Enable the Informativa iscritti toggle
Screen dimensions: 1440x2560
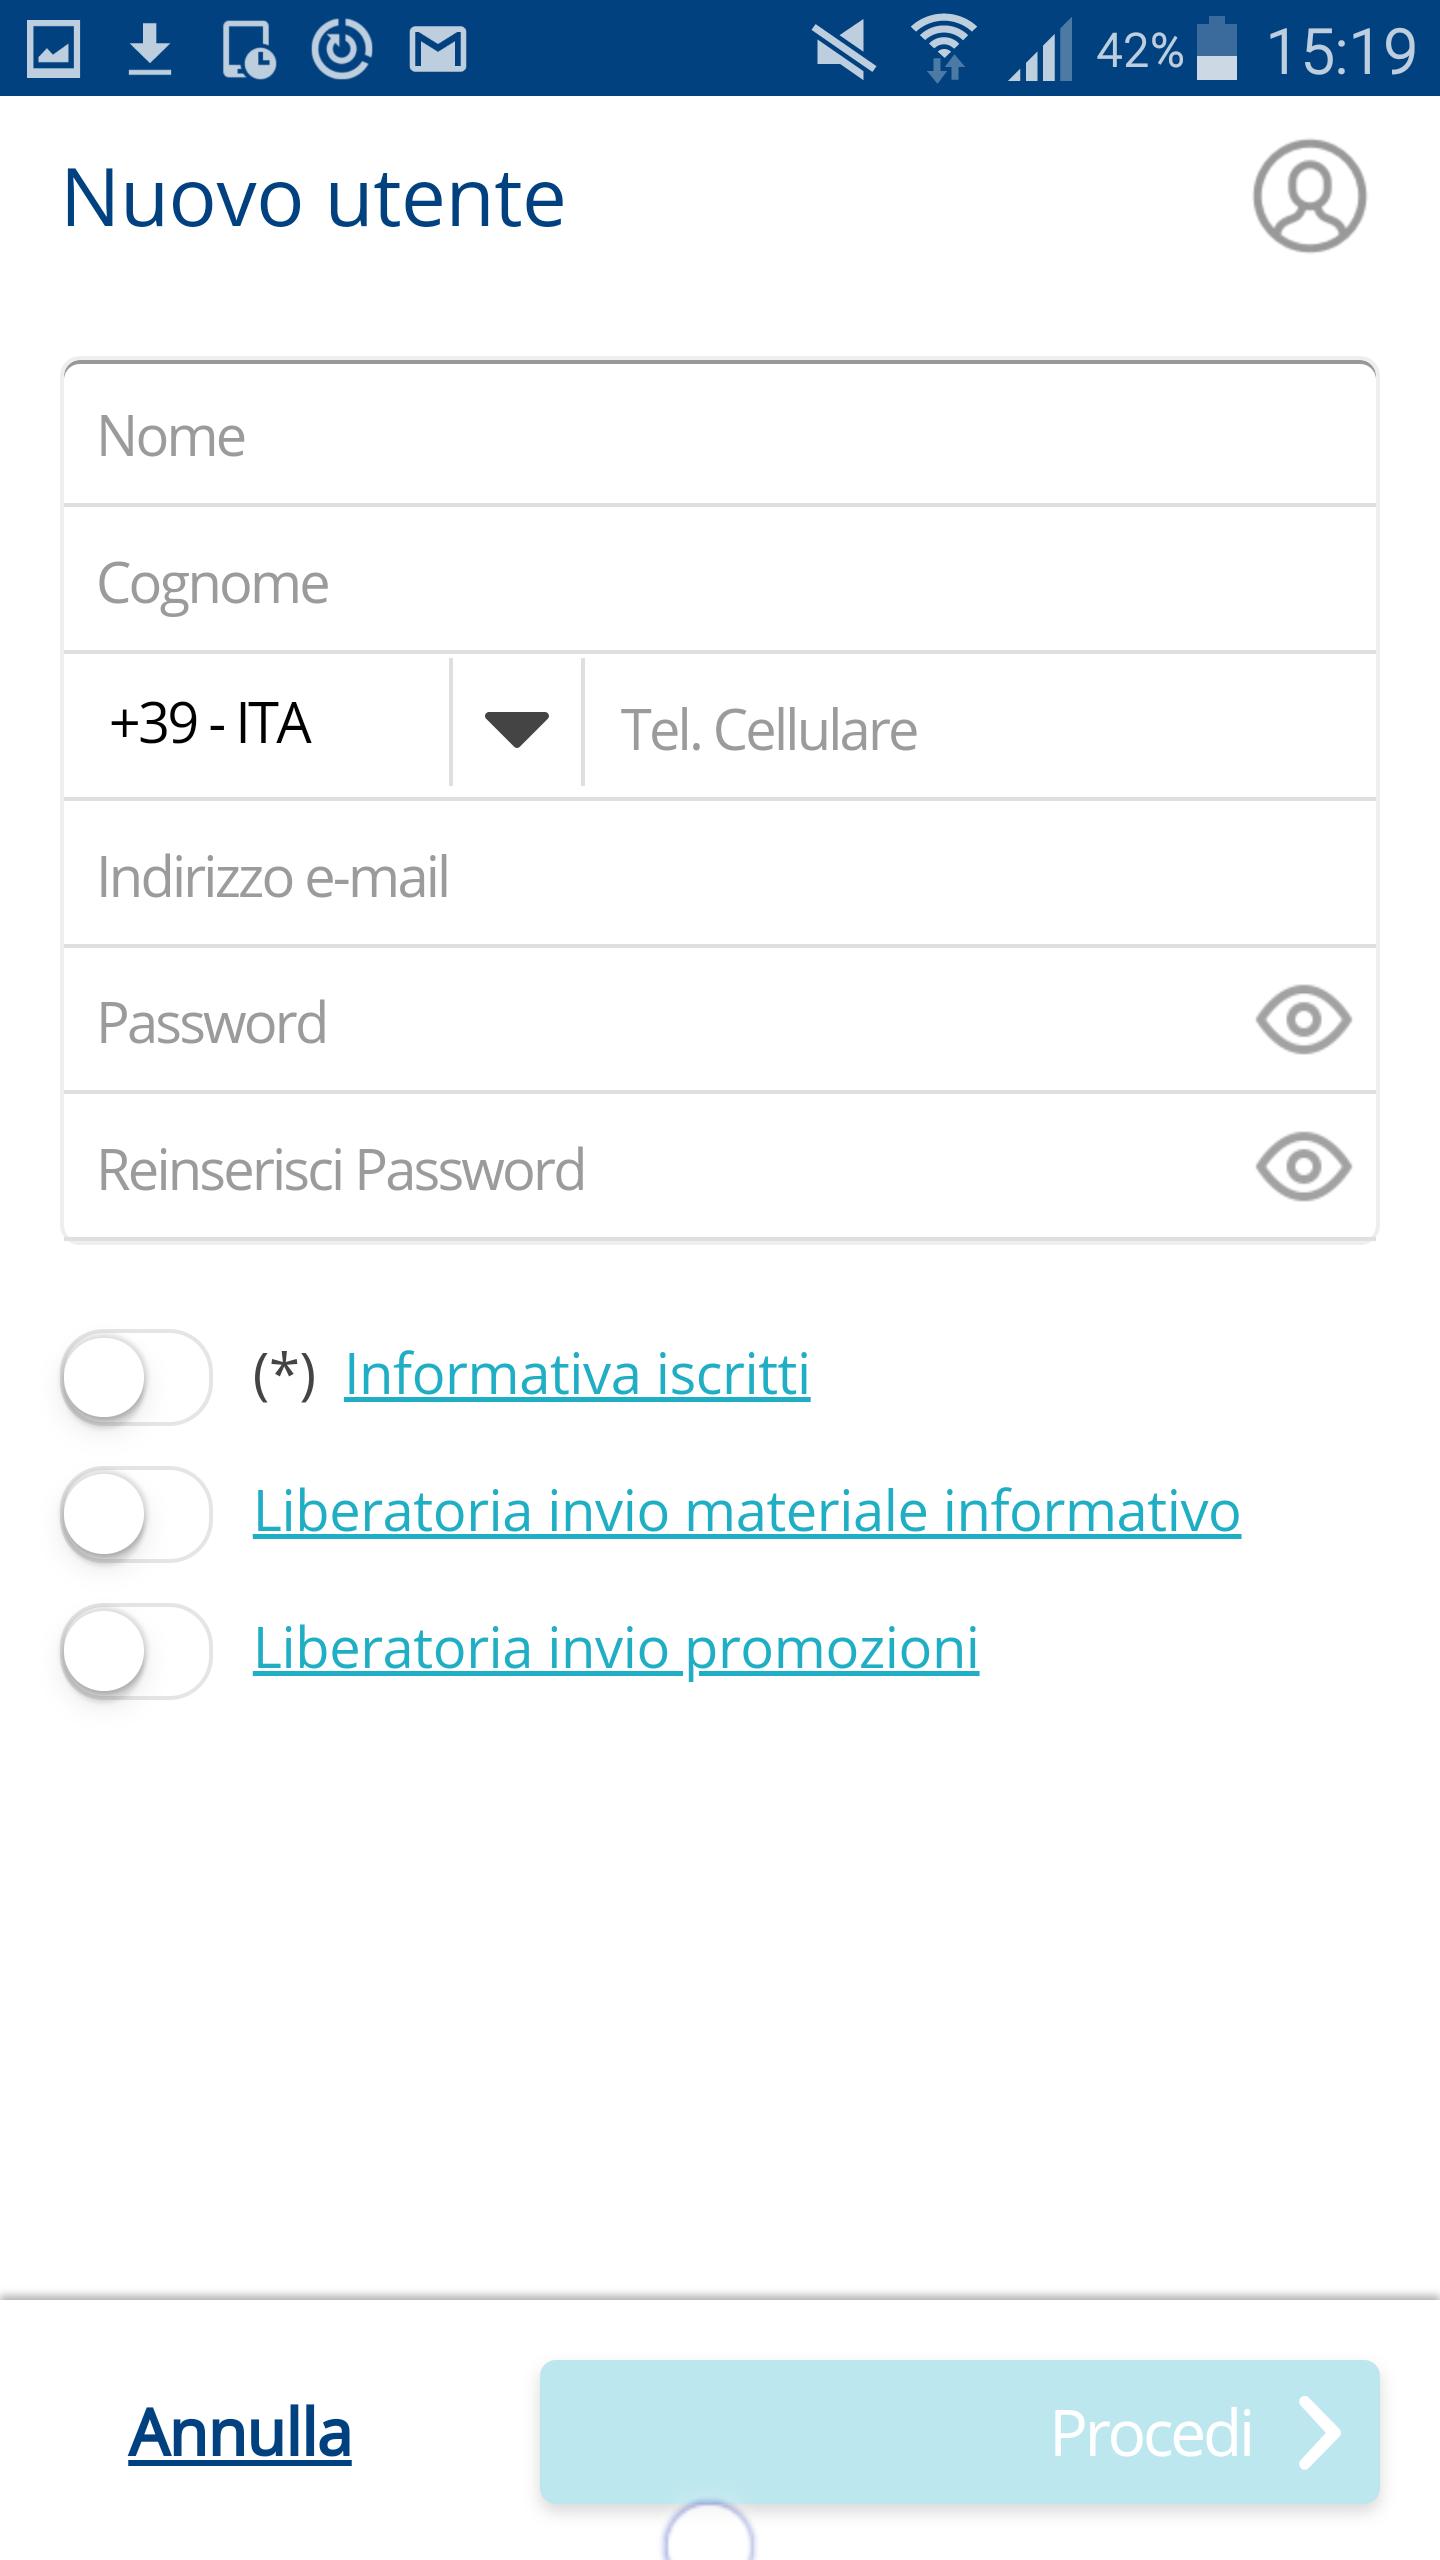tap(136, 1377)
